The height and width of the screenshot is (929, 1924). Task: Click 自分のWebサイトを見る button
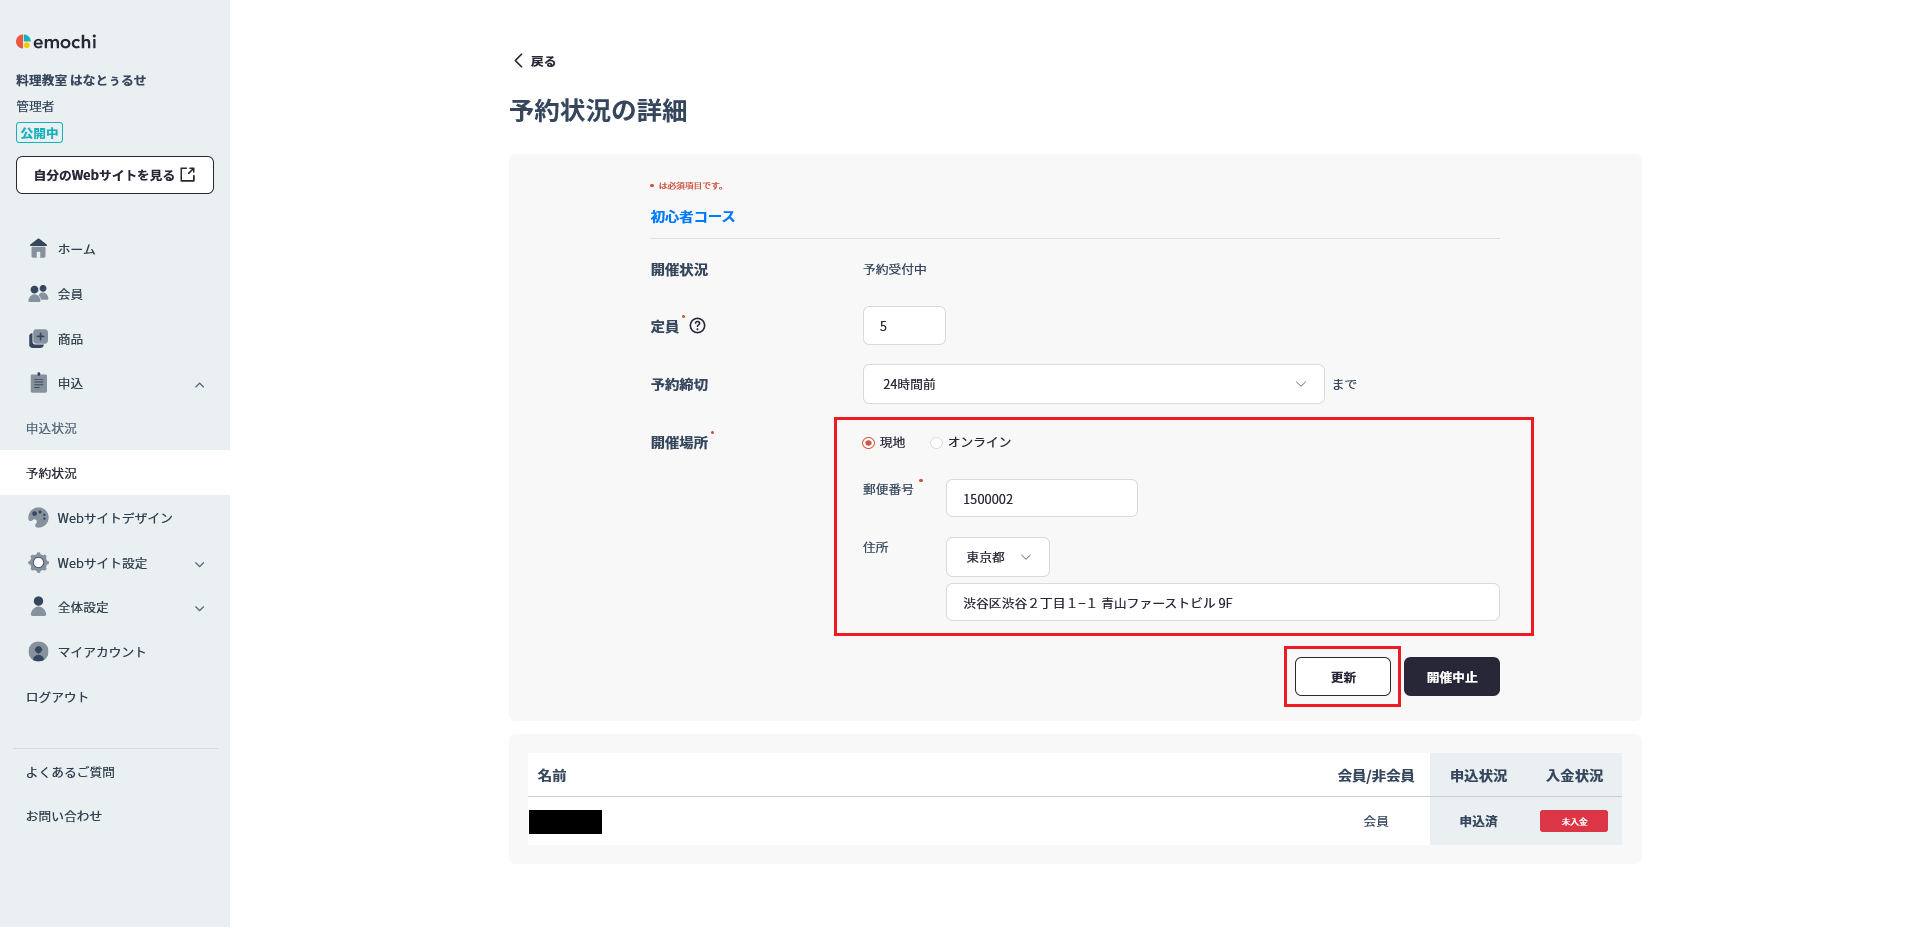(x=115, y=175)
